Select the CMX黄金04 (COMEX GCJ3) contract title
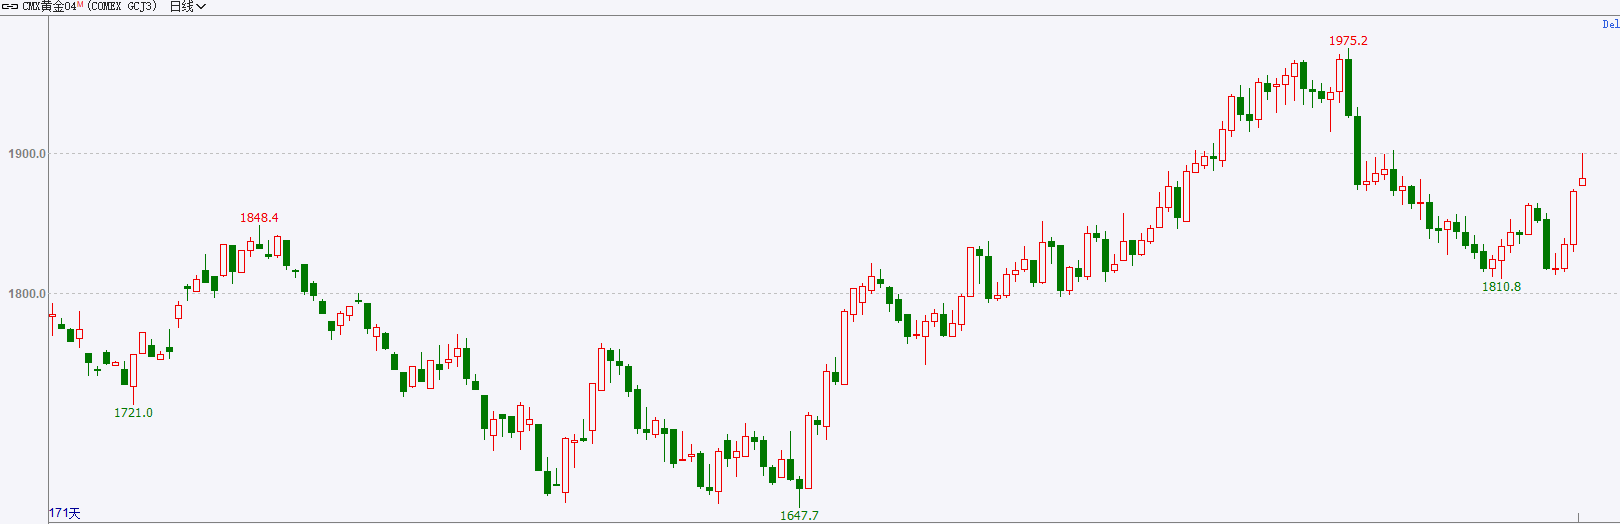The image size is (1620, 524). [89, 7]
